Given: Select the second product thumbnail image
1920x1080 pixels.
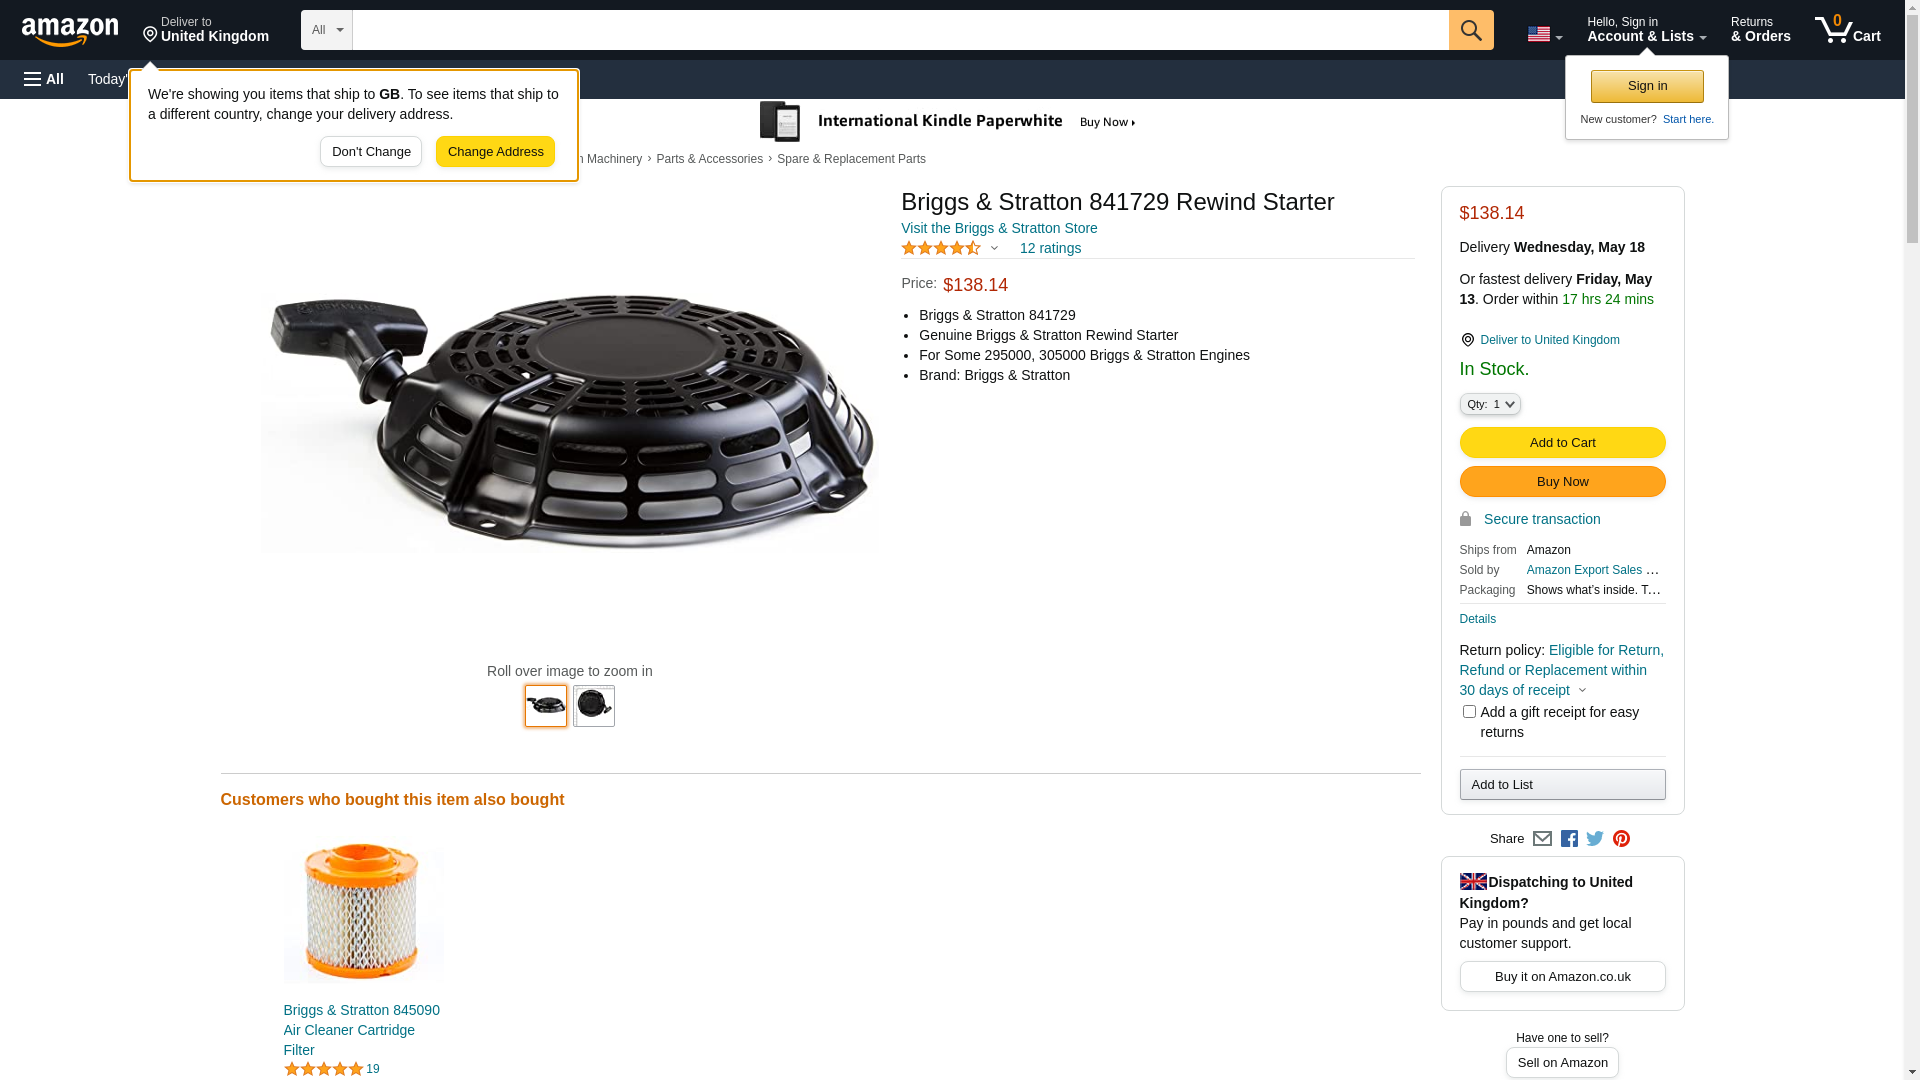Looking at the screenshot, I should tap(594, 706).
